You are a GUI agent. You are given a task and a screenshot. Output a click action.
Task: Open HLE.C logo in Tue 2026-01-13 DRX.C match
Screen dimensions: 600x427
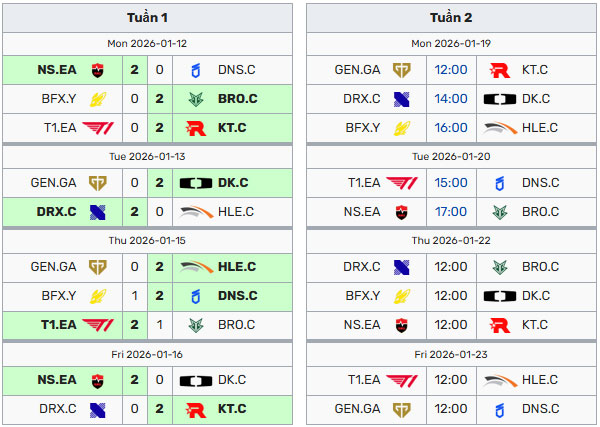[x=195, y=211]
